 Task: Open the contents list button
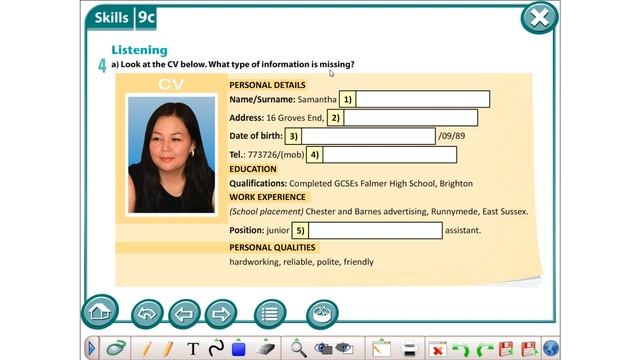tap(270, 314)
